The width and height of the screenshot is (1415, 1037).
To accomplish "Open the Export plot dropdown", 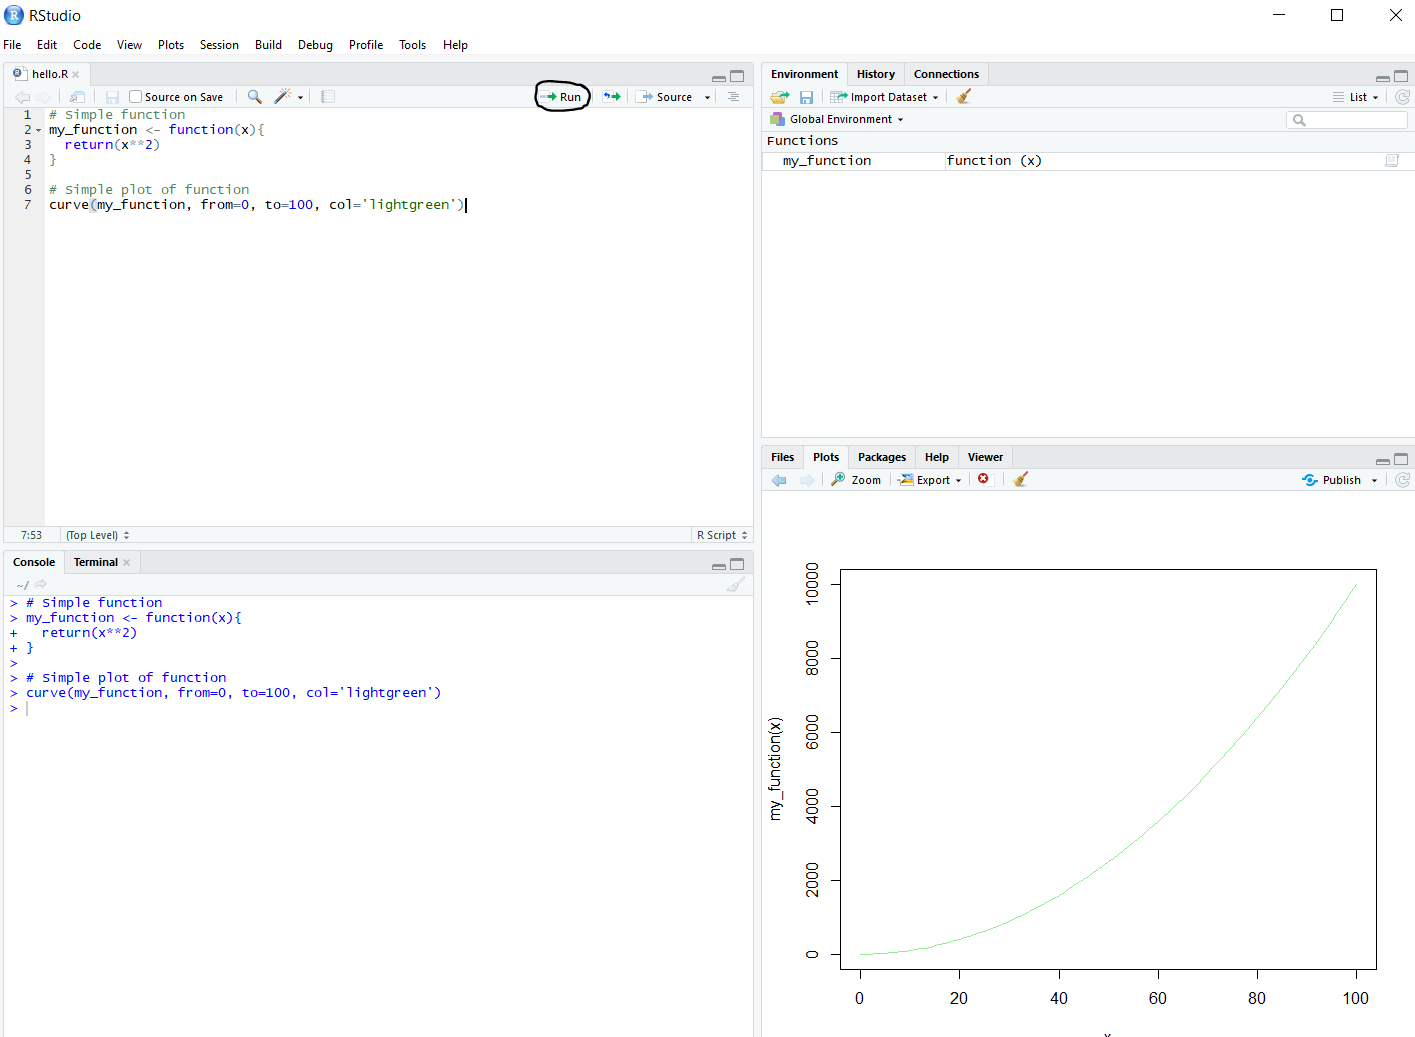I will coord(930,479).
